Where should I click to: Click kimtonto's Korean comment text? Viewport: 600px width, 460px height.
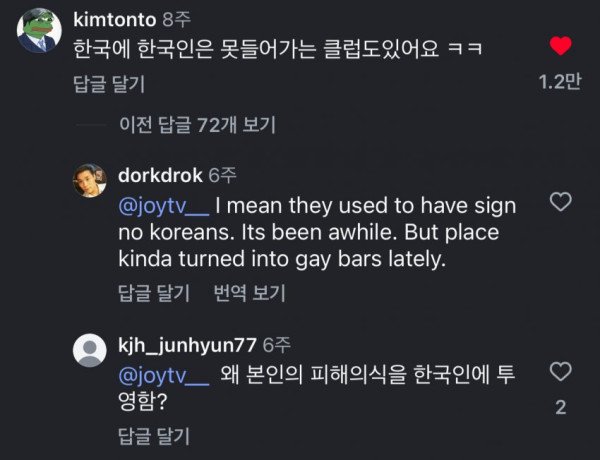272,47
